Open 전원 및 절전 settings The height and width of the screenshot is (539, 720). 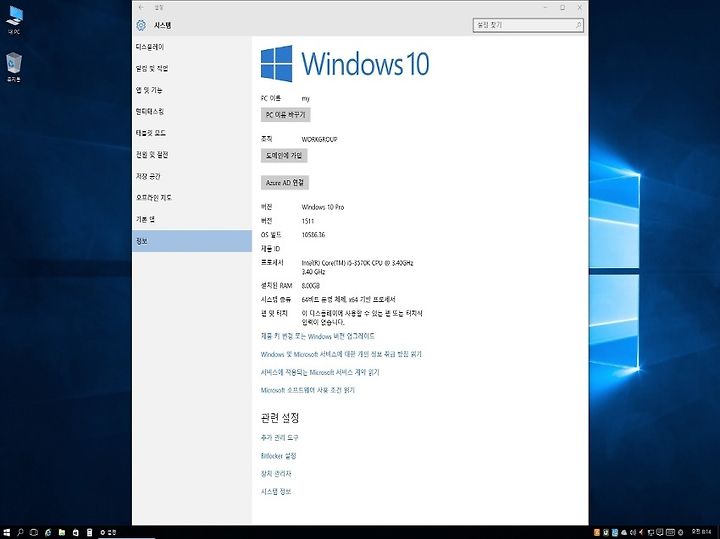pyautogui.click(x=191, y=155)
